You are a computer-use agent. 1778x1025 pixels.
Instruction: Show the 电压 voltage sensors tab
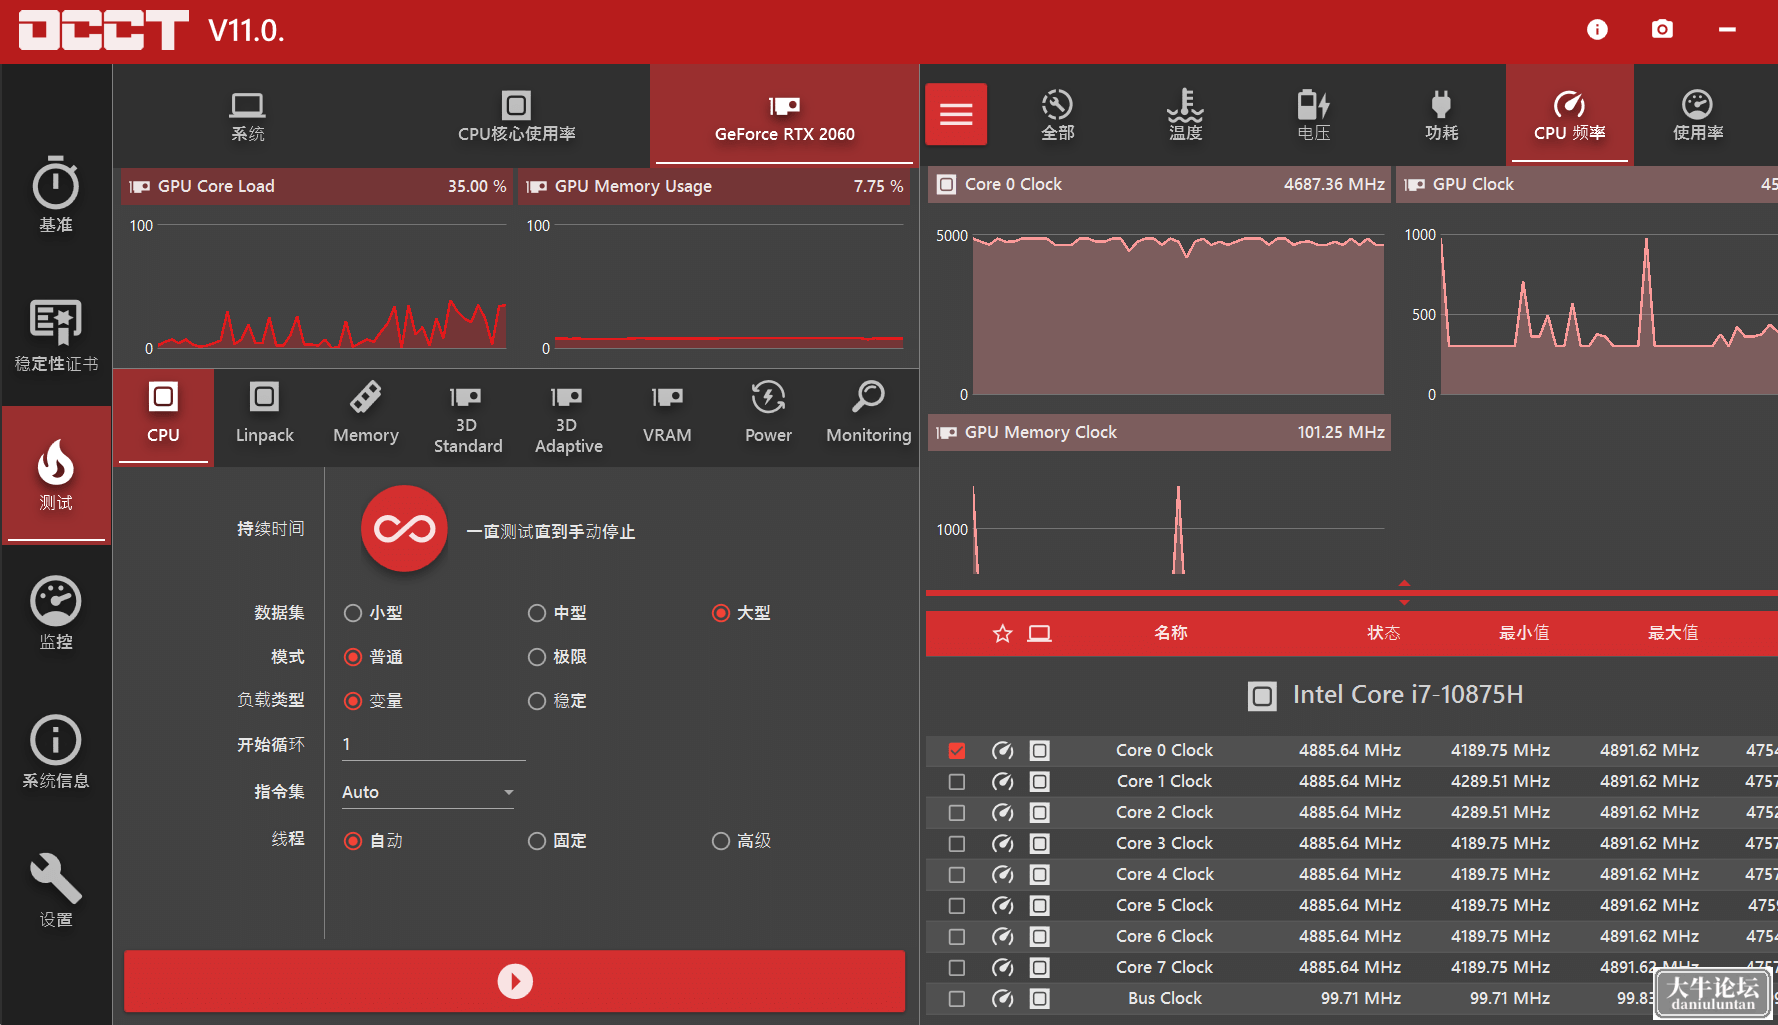1313,114
